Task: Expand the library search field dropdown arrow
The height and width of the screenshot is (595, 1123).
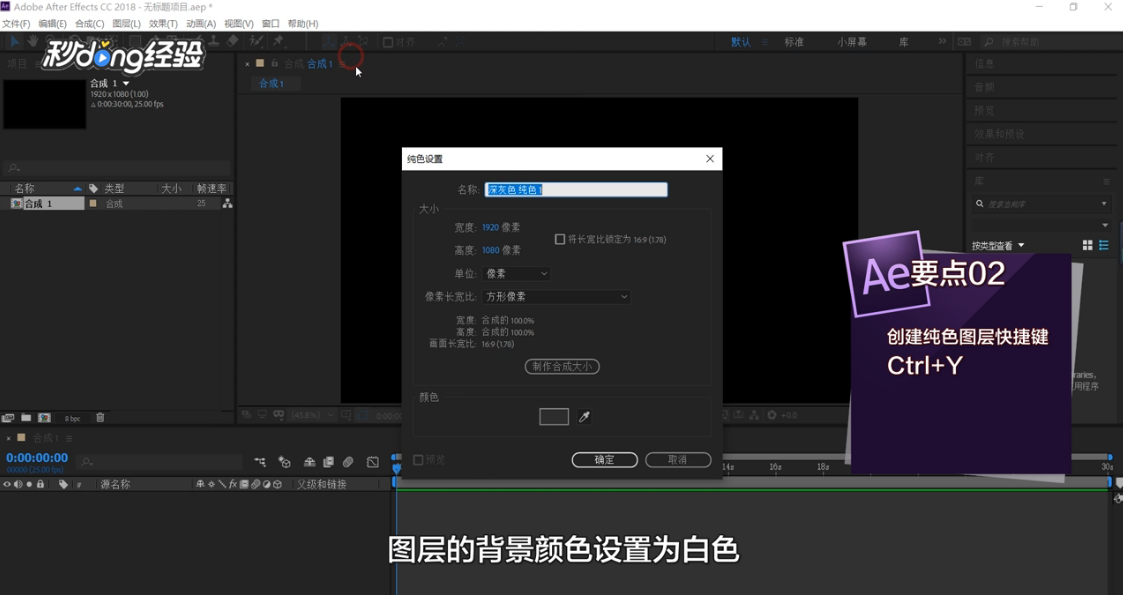Action: (1104, 204)
